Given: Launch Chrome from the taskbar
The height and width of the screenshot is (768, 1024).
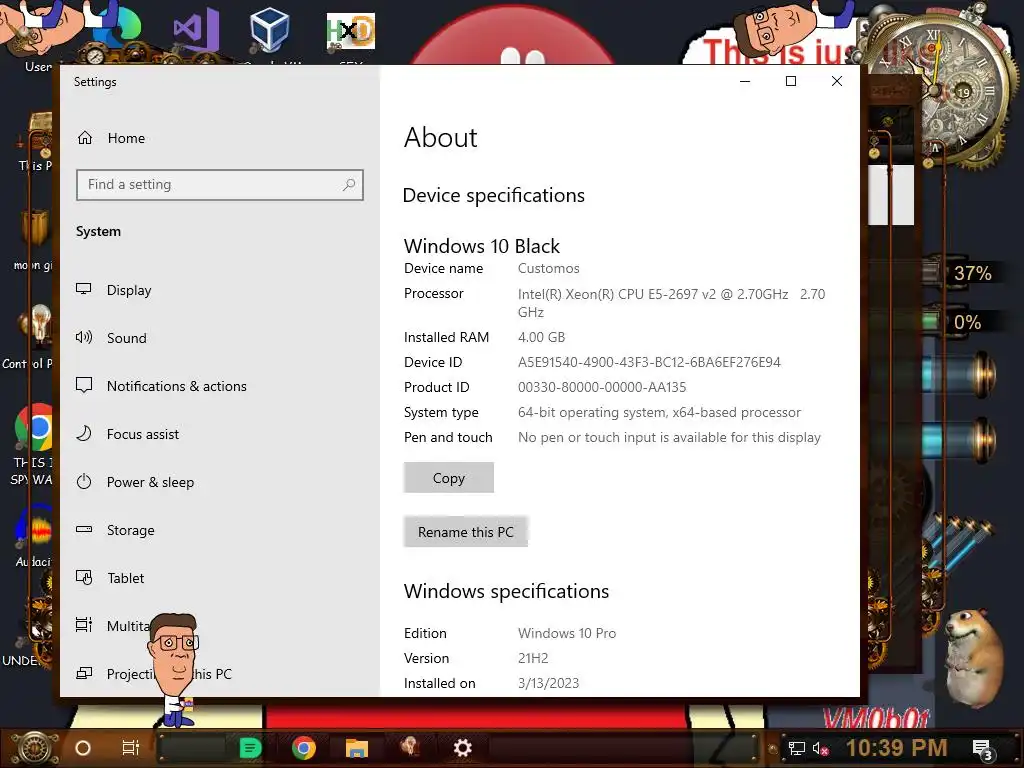Looking at the screenshot, I should (x=304, y=748).
